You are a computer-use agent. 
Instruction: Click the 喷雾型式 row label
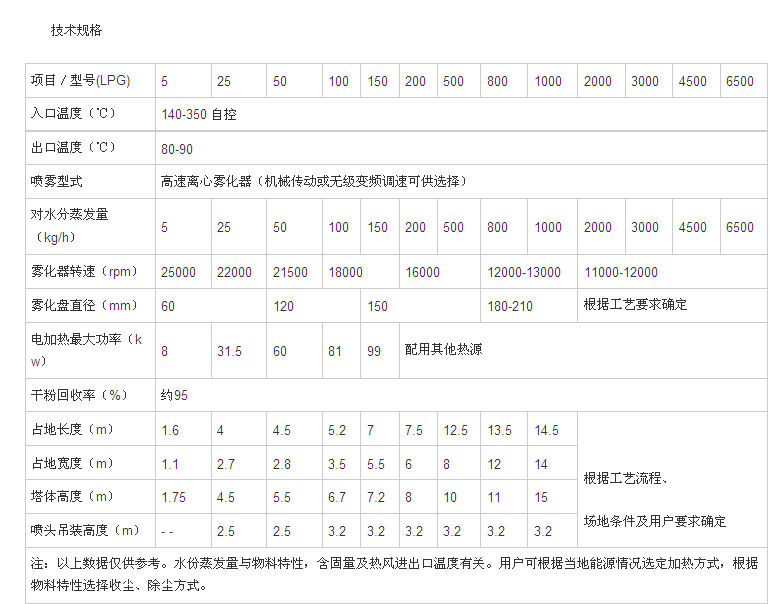point(56,181)
